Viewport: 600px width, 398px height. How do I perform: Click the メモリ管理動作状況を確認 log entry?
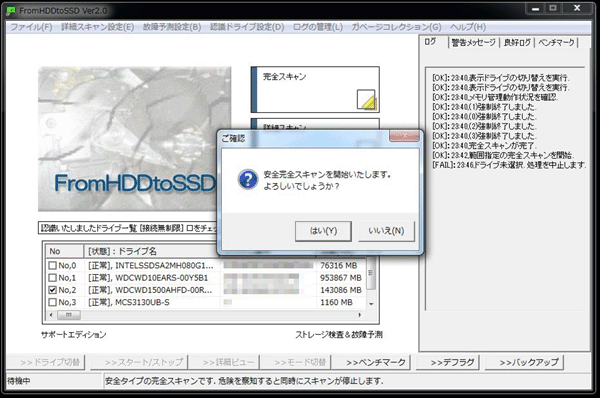click(495, 97)
